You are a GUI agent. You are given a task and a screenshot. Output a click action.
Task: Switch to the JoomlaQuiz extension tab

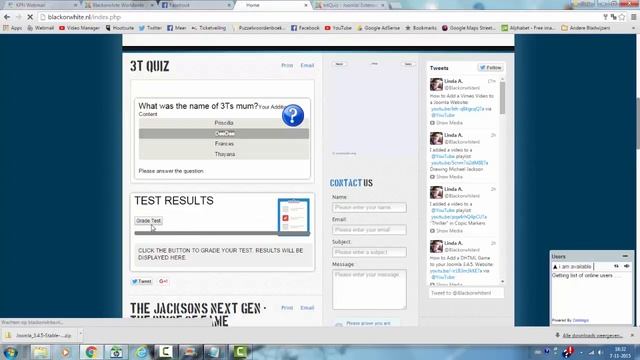tap(350, 5)
